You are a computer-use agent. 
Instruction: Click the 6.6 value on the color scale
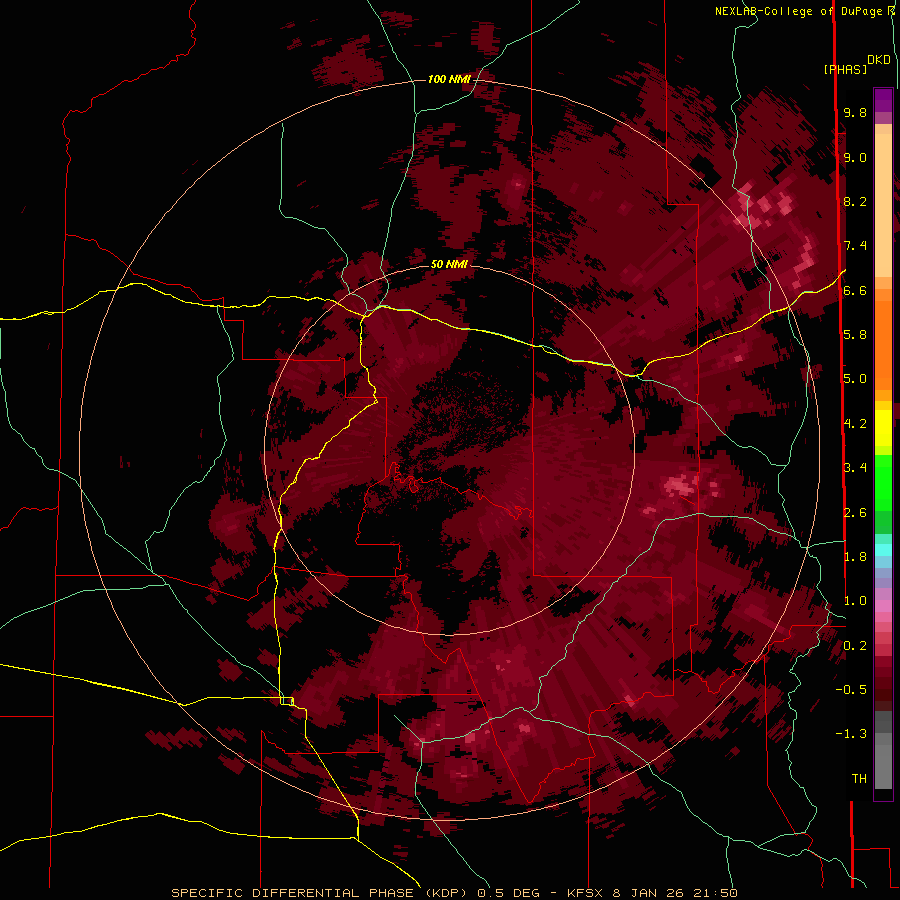point(855,290)
